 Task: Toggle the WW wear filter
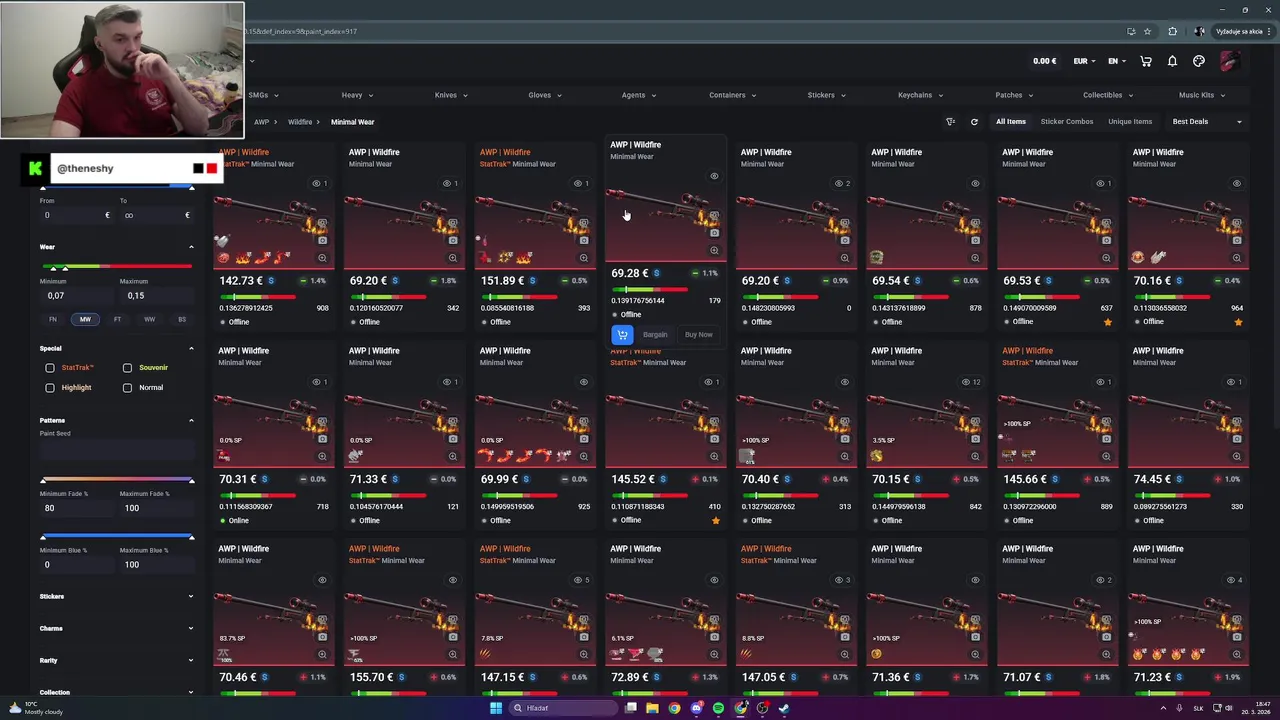(x=149, y=319)
